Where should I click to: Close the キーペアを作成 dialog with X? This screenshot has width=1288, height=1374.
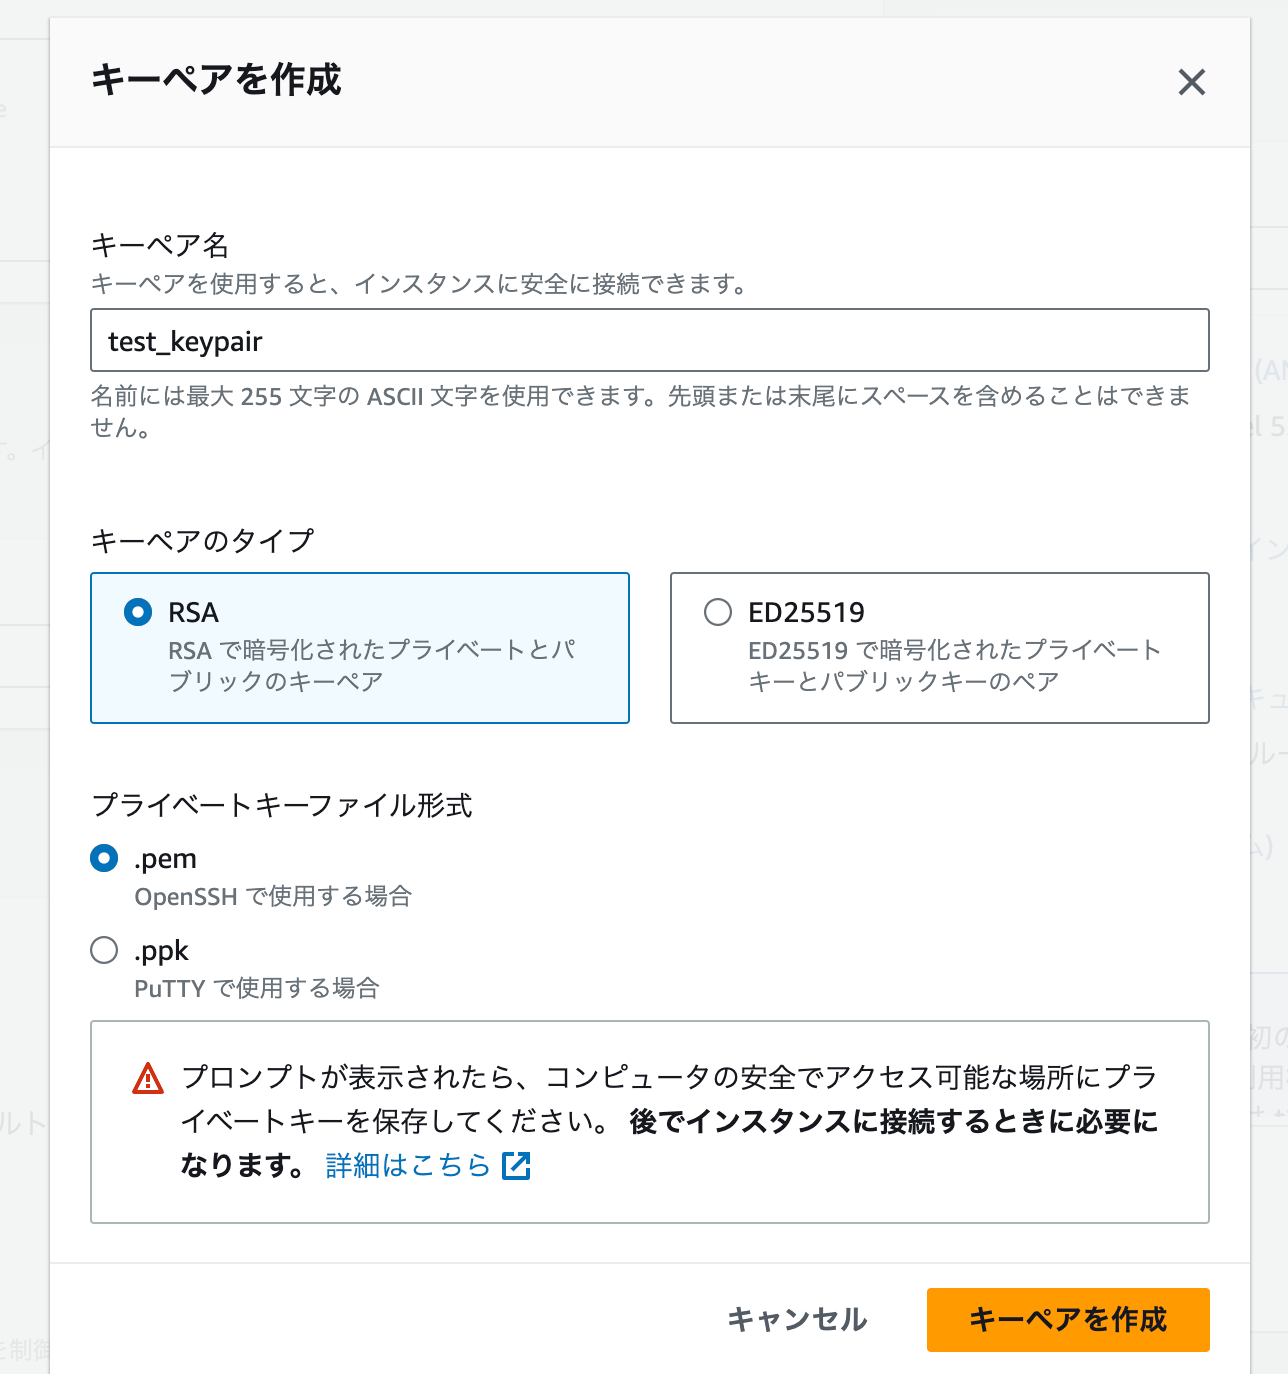click(x=1191, y=82)
